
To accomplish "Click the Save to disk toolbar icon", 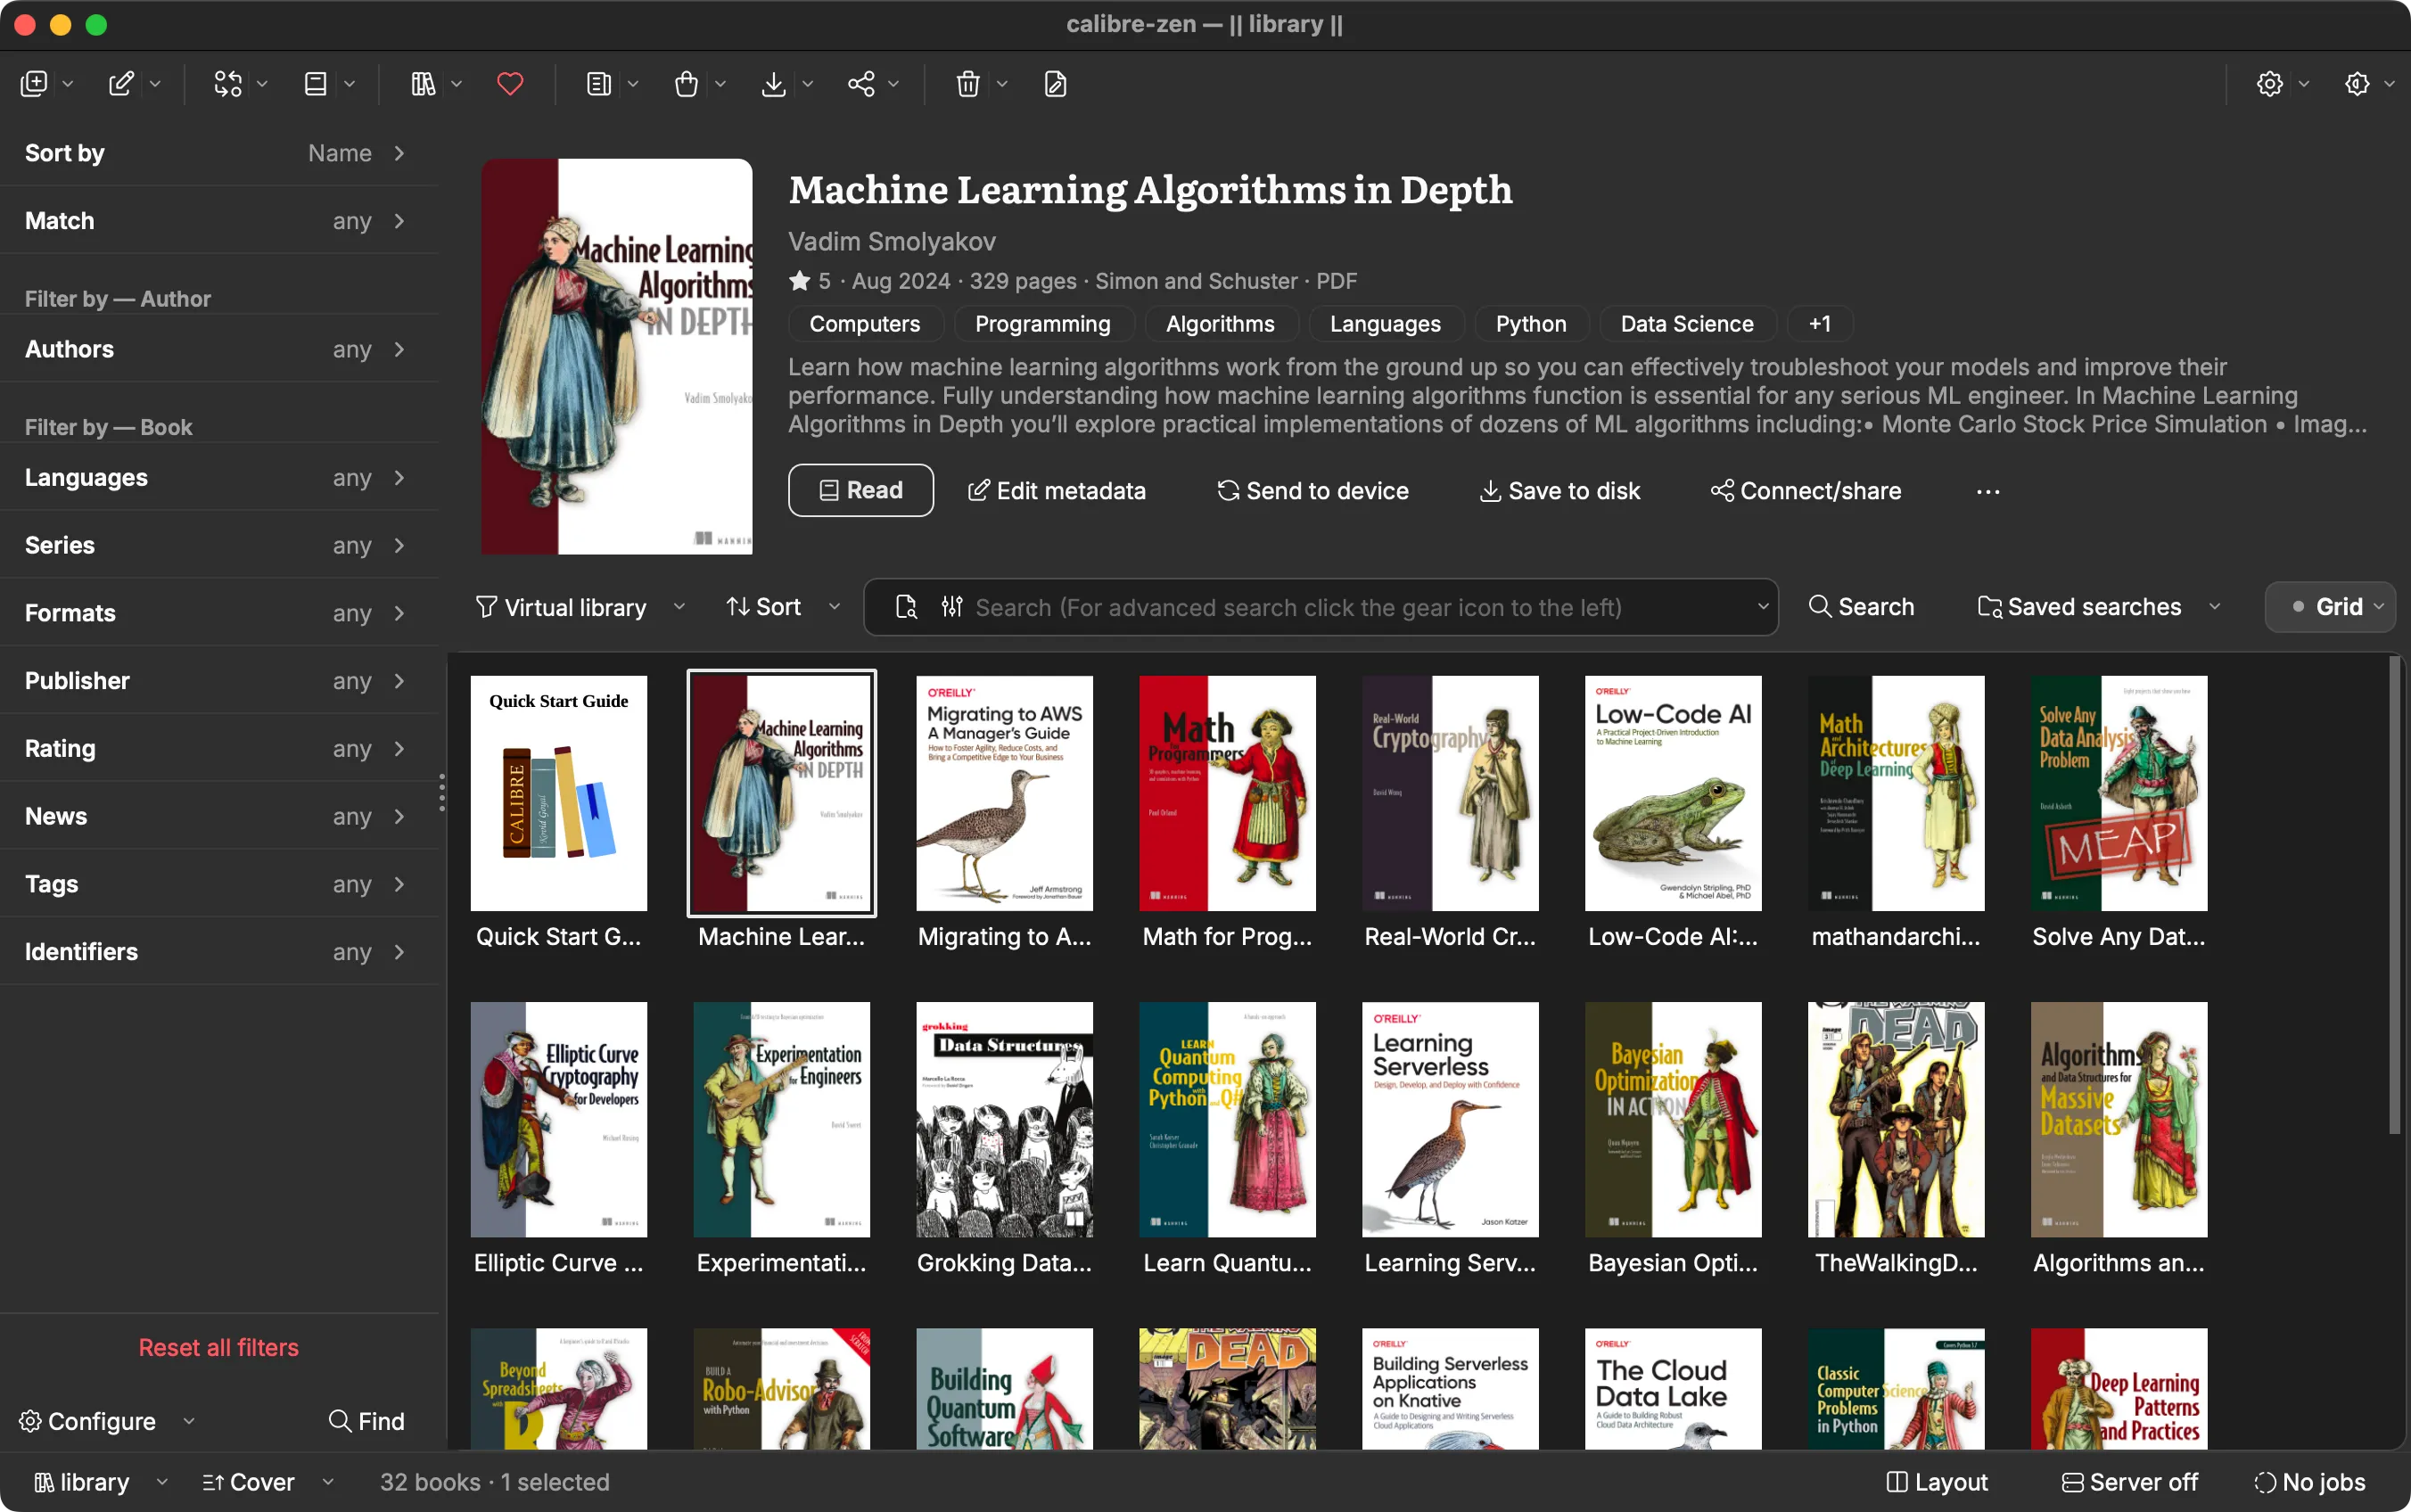I will [773, 84].
